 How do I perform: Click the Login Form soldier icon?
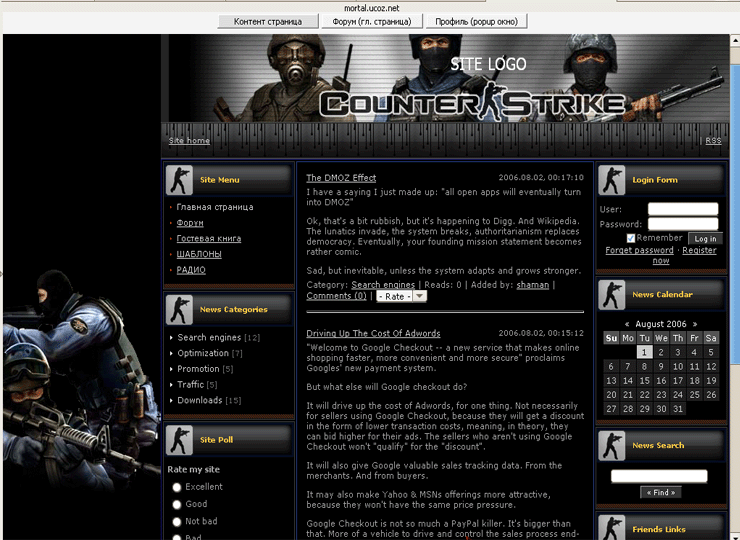[612, 180]
